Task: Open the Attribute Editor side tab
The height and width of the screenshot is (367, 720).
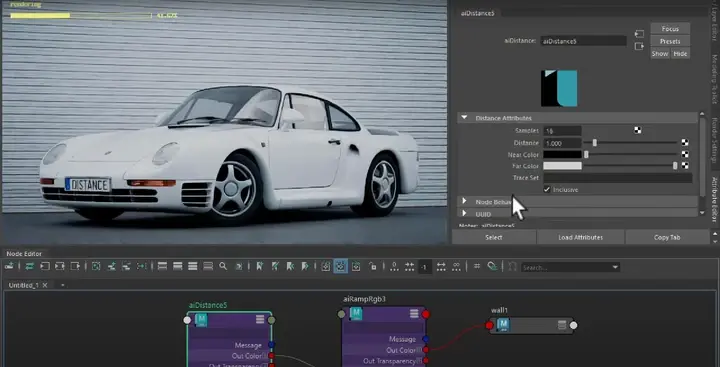Action: coord(714,199)
